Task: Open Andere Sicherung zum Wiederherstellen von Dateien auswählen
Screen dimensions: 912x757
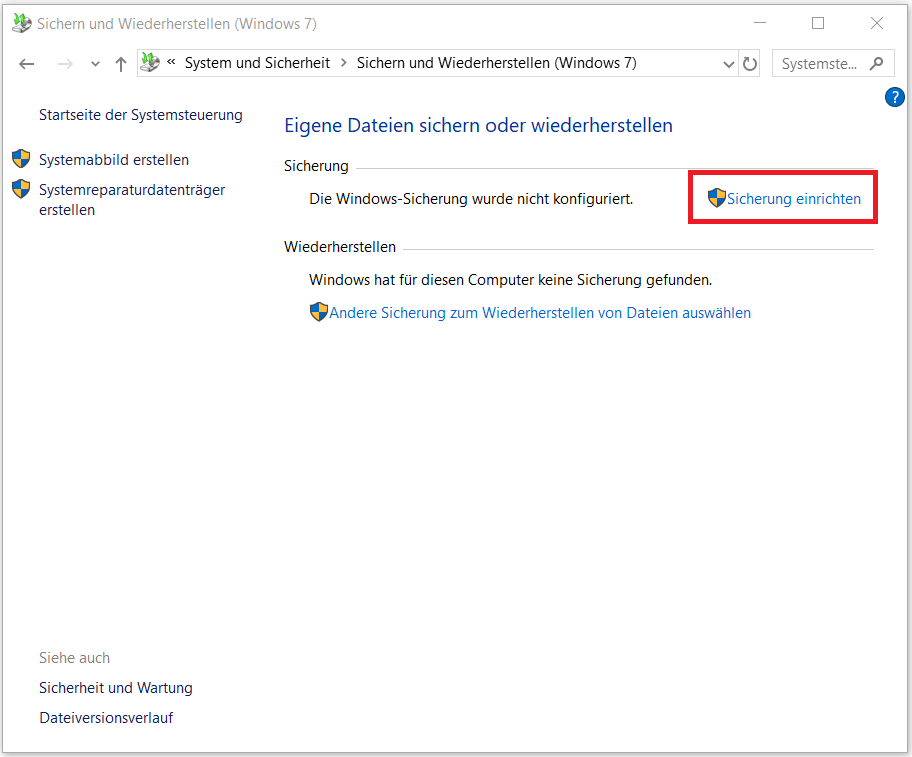Action: pyautogui.click(x=530, y=312)
